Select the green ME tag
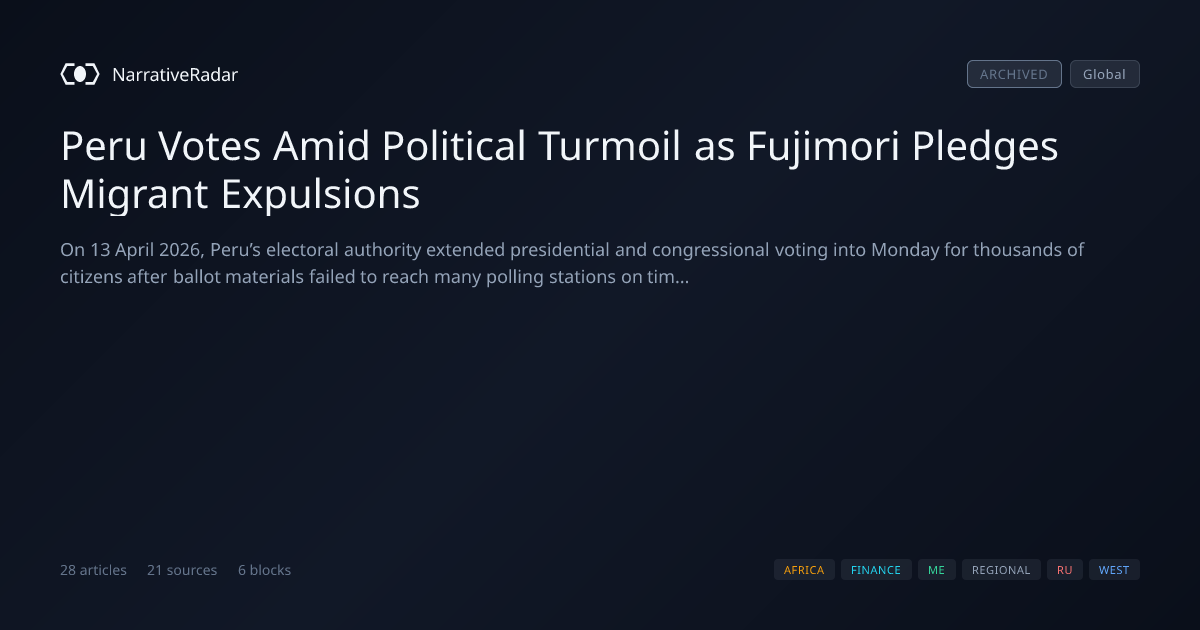This screenshot has width=1200, height=630. coord(937,570)
